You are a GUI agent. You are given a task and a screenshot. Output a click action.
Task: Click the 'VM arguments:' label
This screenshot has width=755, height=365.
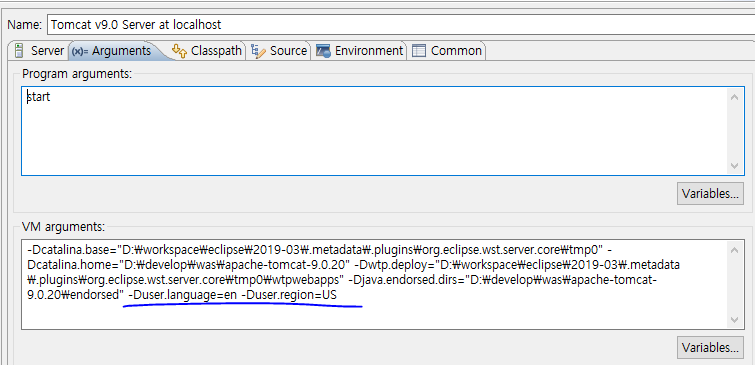[63, 226]
